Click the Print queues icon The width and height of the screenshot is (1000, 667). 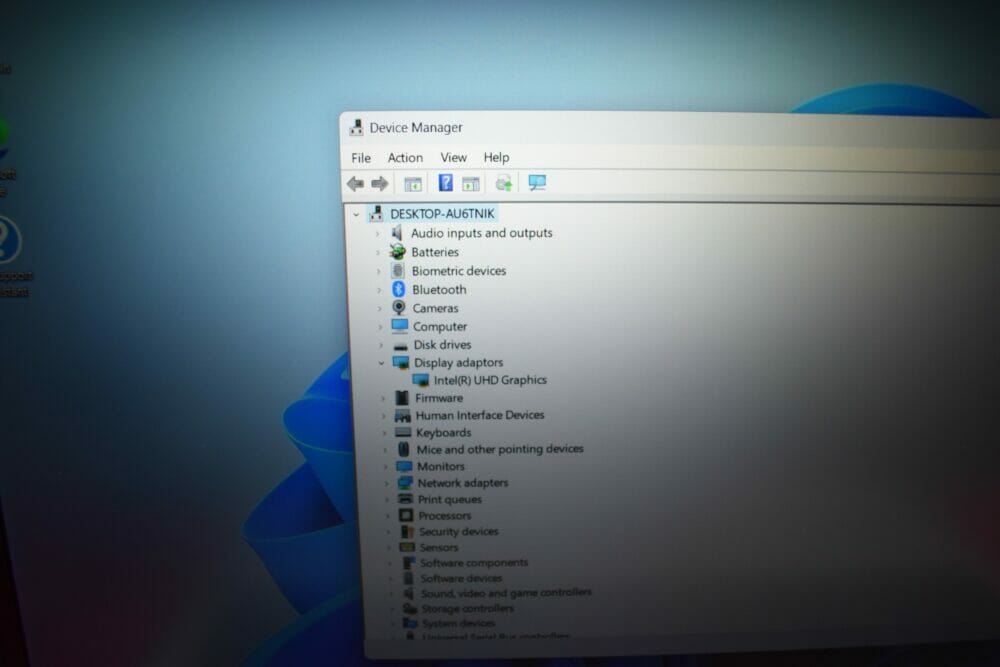point(405,499)
